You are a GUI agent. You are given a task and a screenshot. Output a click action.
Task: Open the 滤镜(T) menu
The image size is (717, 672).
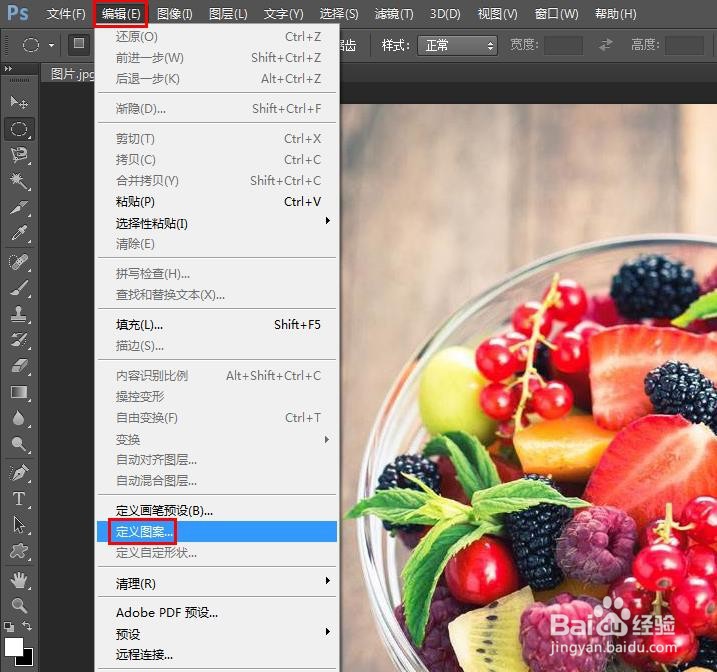[394, 14]
